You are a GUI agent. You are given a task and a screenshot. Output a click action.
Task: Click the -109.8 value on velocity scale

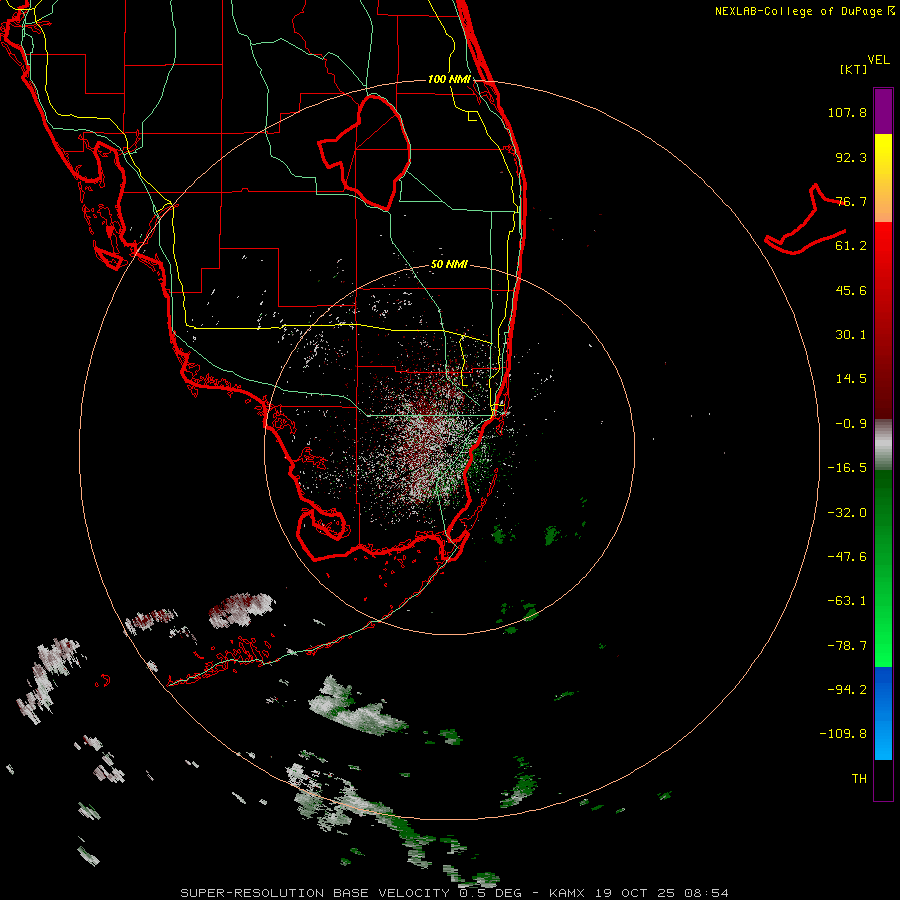[843, 734]
